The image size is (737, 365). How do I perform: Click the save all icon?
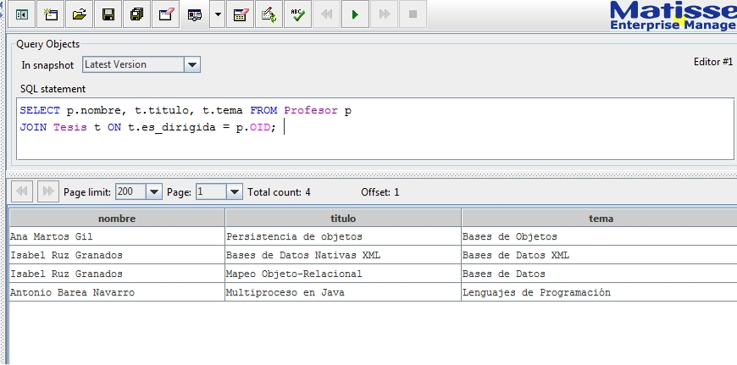(x=137, y=15)
